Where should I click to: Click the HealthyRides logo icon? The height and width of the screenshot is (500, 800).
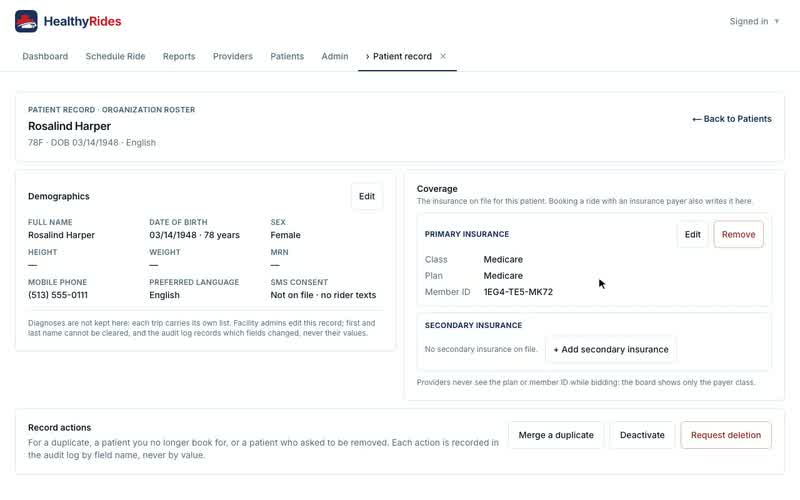[x=26, y=21]
